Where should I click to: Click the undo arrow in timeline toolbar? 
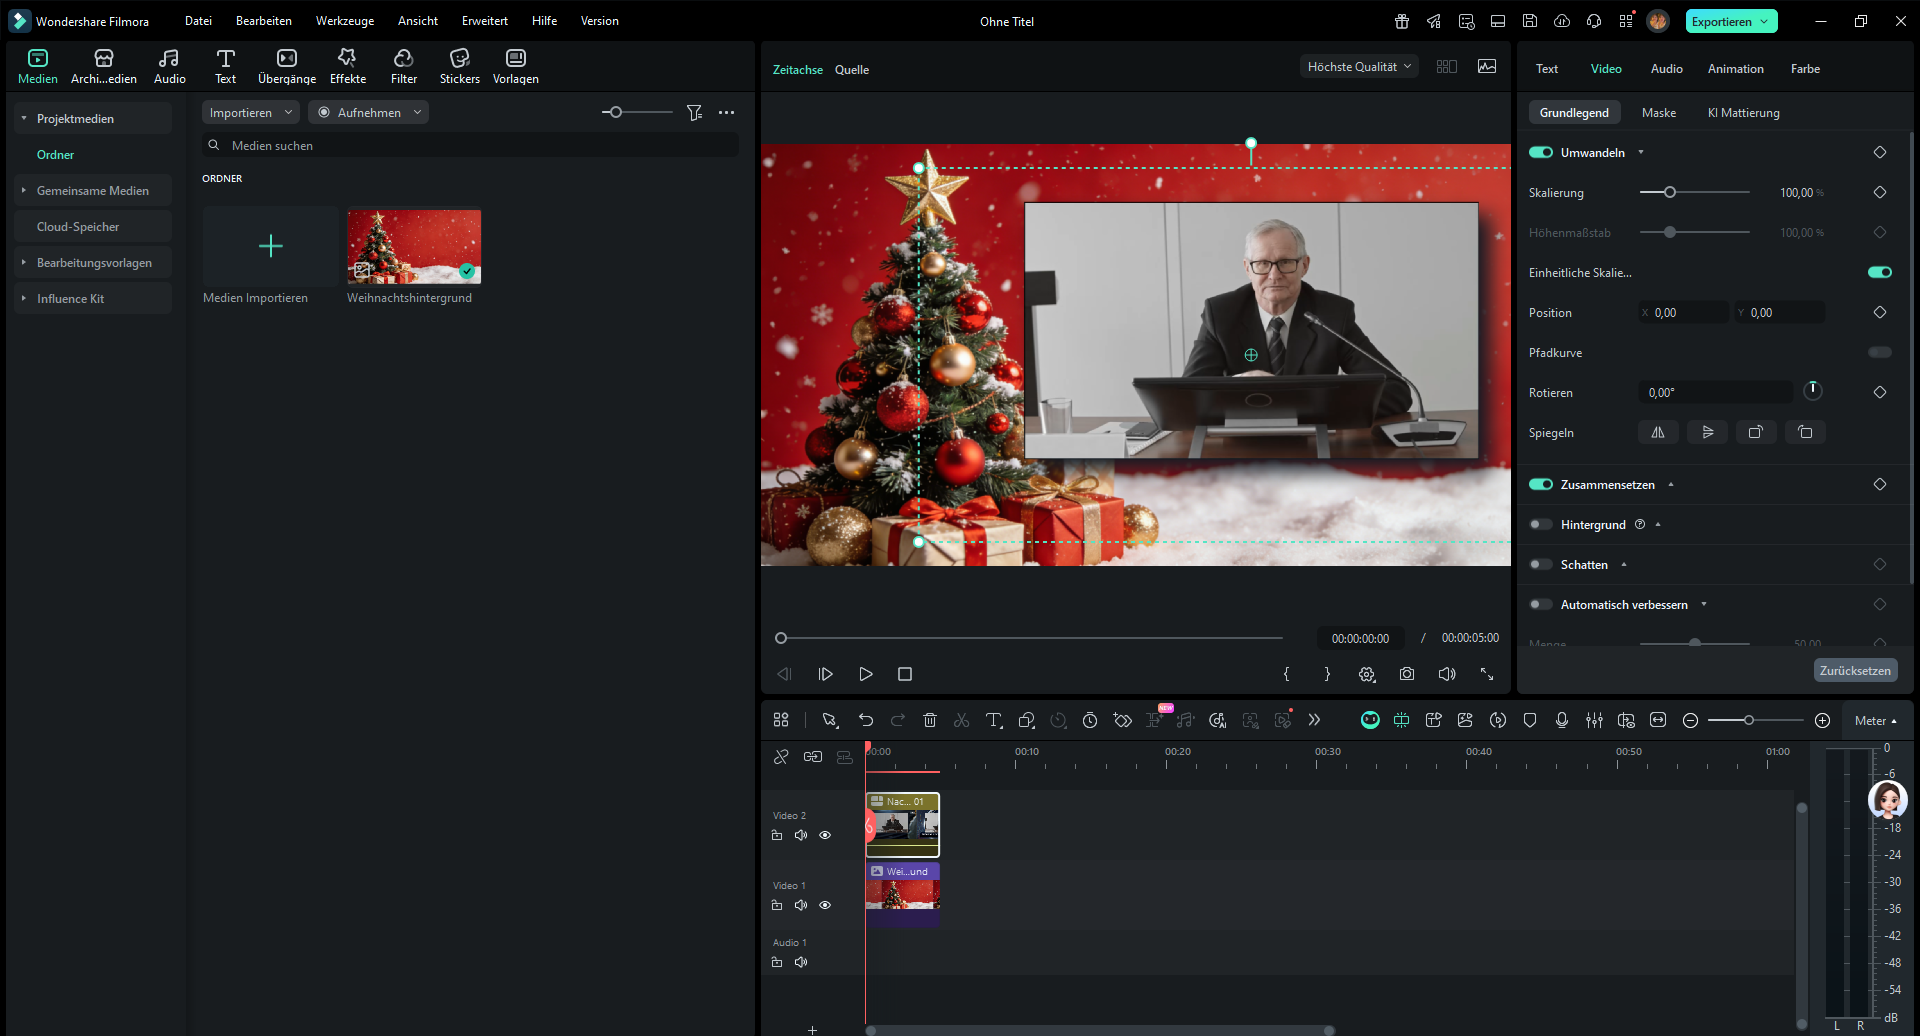(x=865, y=720)
